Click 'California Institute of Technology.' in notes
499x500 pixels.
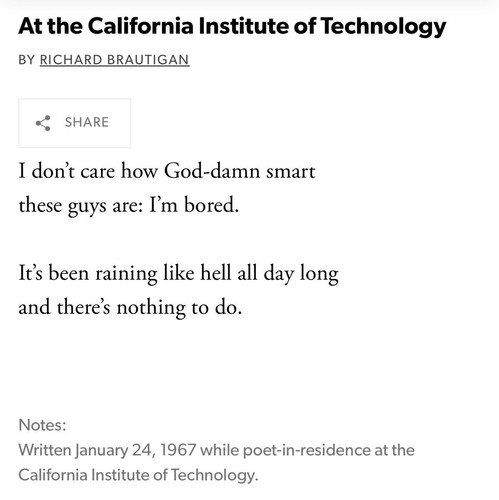point(138,475)
